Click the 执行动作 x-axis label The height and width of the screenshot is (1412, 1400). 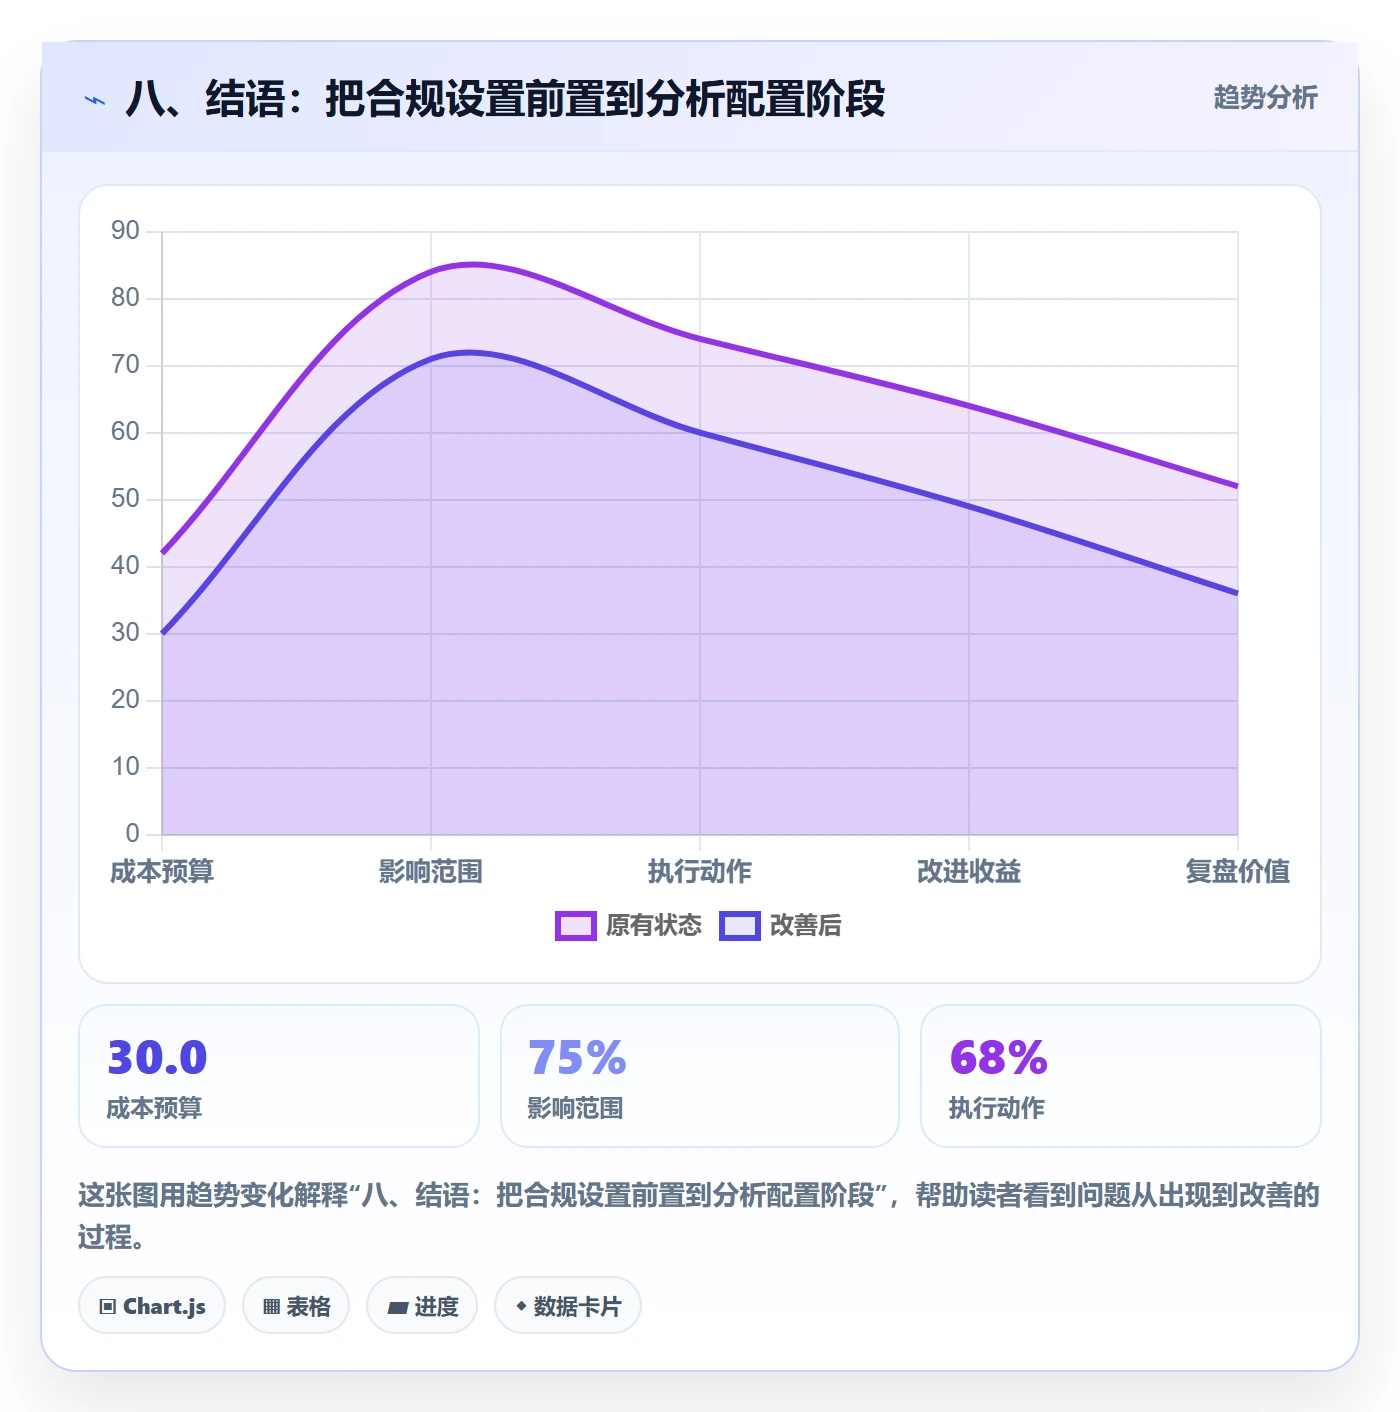[x=700, y=872]
